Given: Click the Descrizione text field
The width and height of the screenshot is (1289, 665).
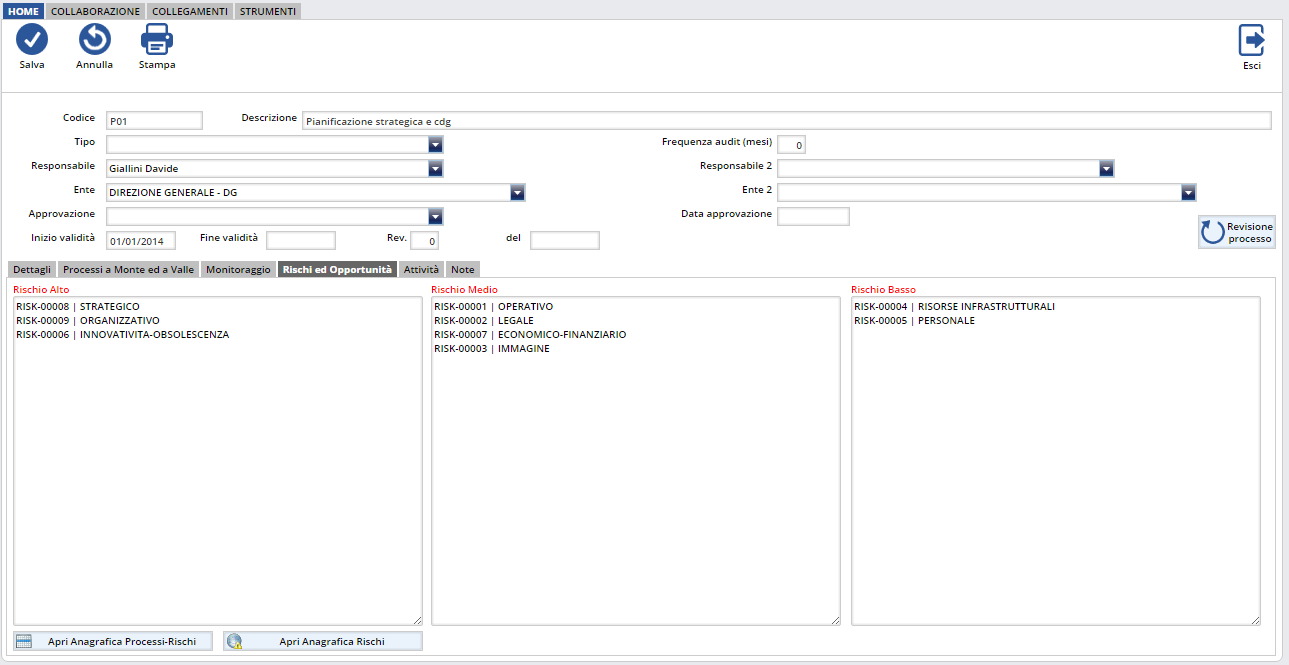Looking at the screenshot, I should [786, 121].
